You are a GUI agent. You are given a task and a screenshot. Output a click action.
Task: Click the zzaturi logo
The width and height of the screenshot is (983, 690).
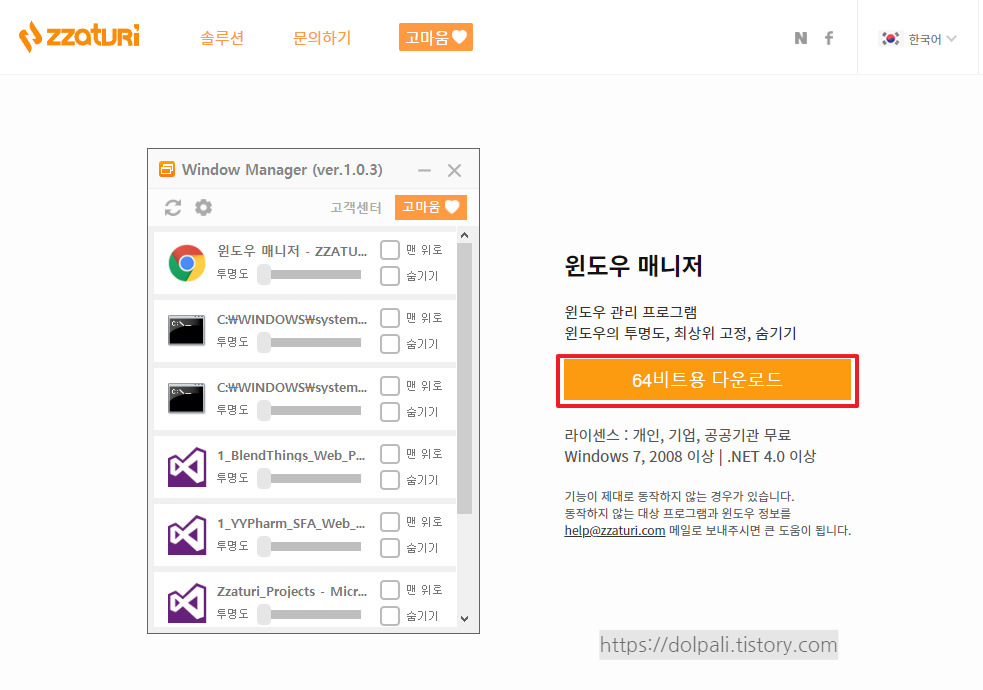pos(79,36)
